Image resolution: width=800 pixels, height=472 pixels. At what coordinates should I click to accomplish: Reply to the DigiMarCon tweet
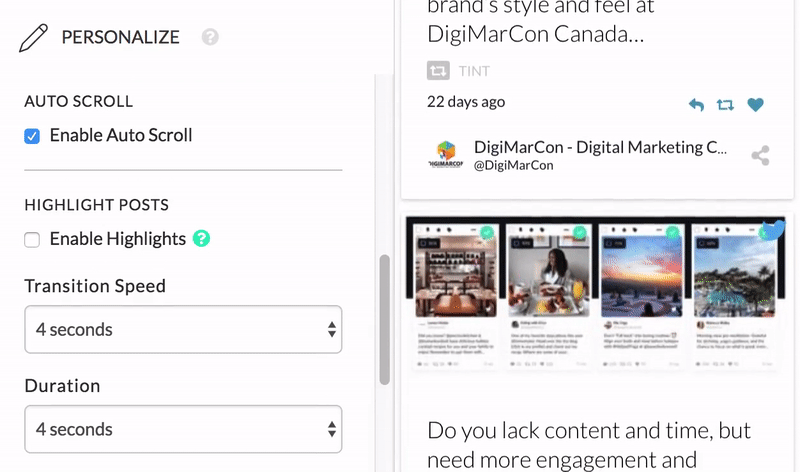pyautogui.click(x=696, y=105)
